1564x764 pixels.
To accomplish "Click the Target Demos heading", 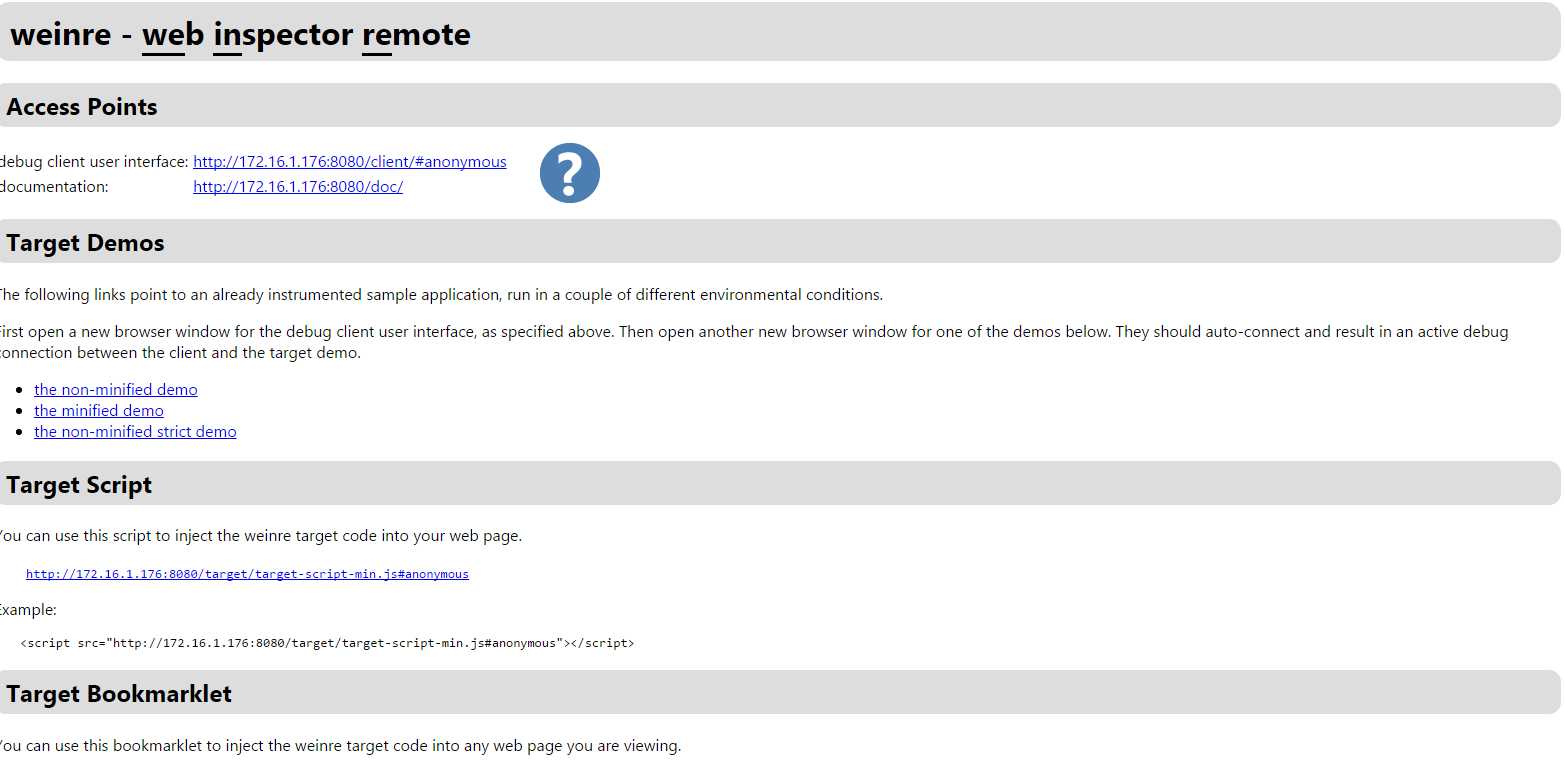I will (85, 242).
